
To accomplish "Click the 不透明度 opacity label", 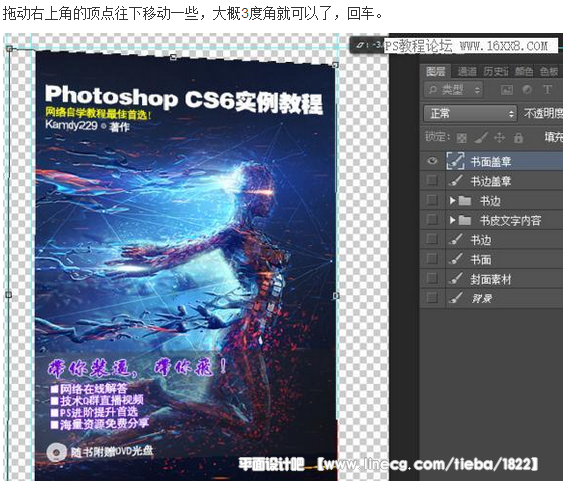I will [x=544, y=113].
